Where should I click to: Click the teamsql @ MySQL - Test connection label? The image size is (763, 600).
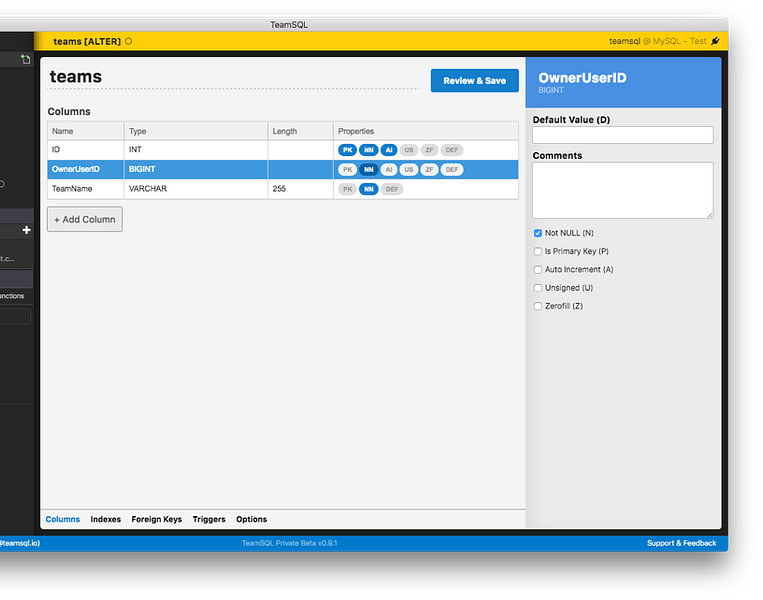click(x=657, y=41)
